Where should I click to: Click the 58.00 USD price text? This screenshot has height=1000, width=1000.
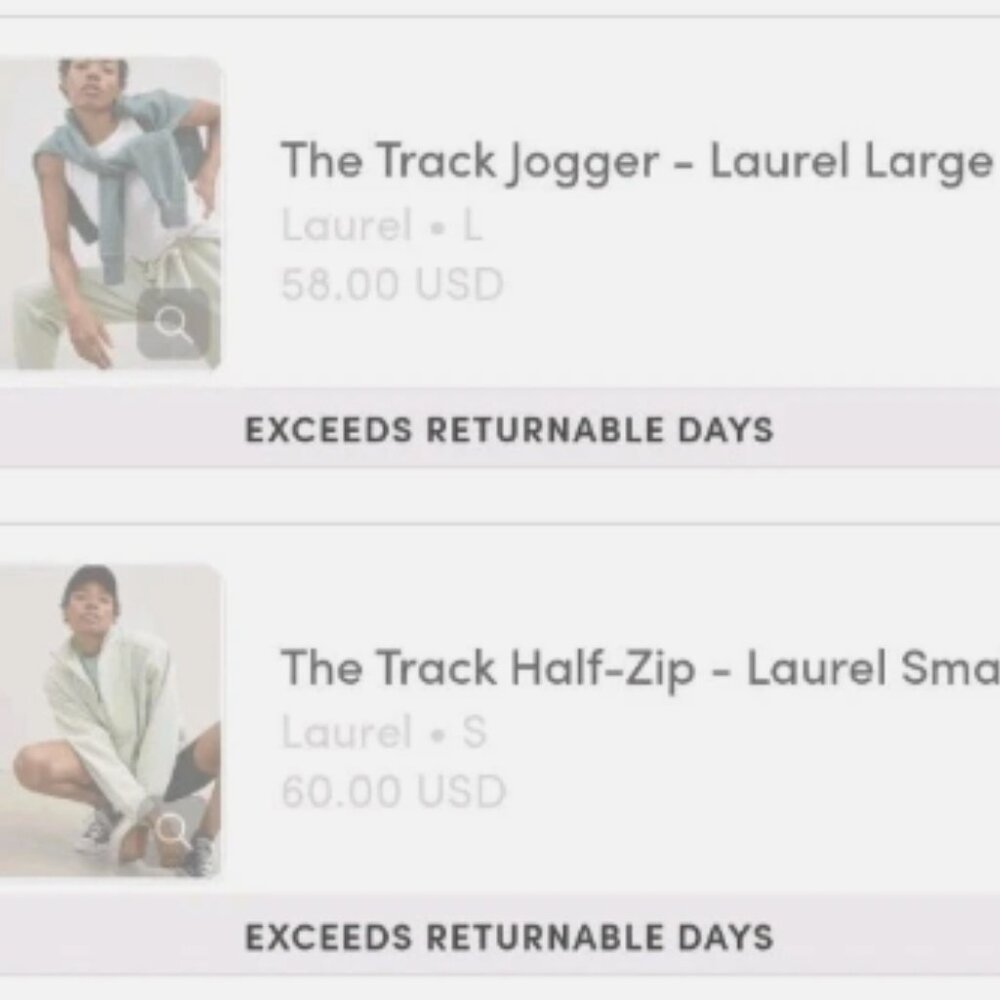point(392,285)
